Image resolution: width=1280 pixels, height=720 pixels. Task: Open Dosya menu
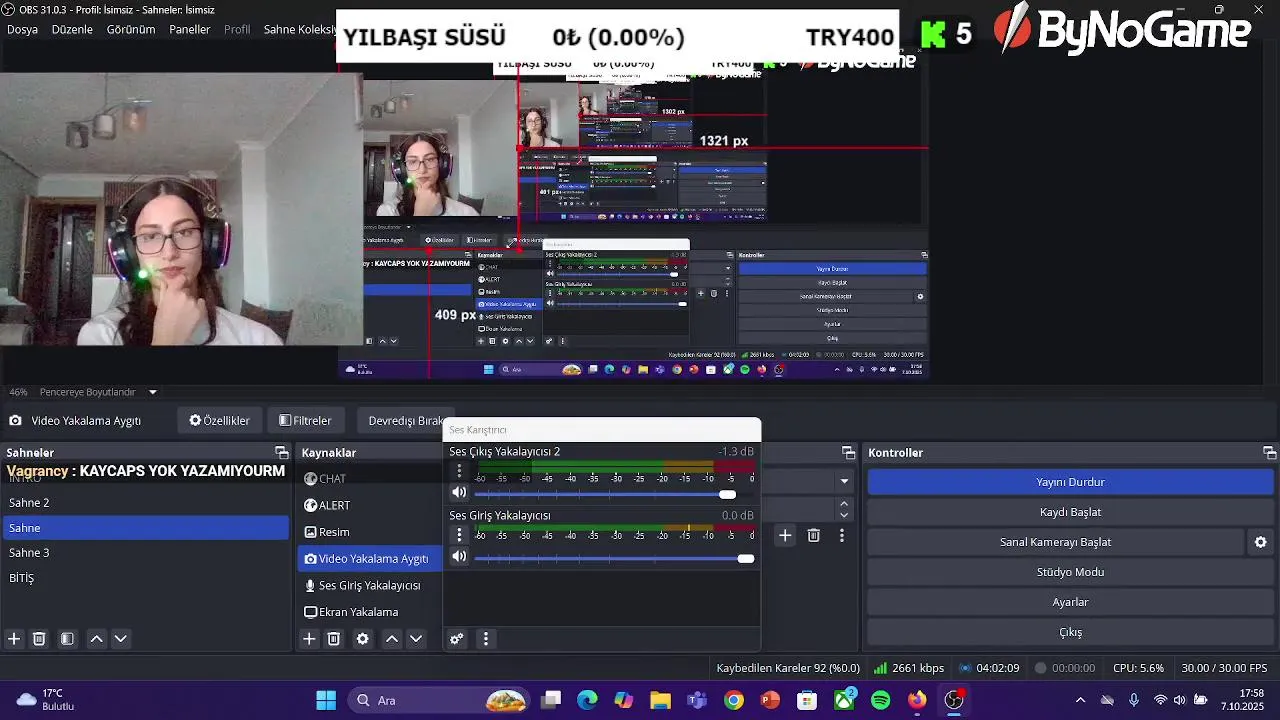(22, 29)
